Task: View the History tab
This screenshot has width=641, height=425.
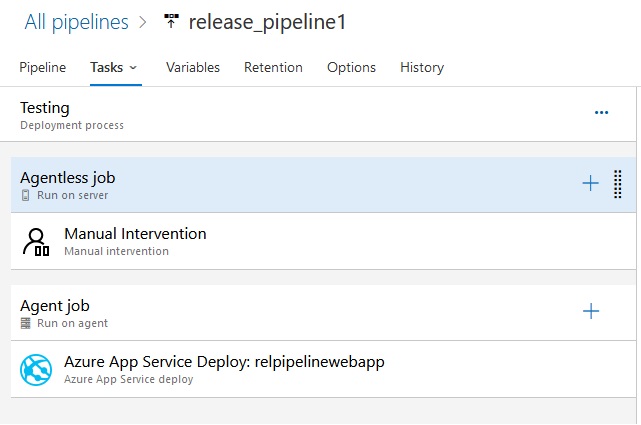Action: pos(422,67)
